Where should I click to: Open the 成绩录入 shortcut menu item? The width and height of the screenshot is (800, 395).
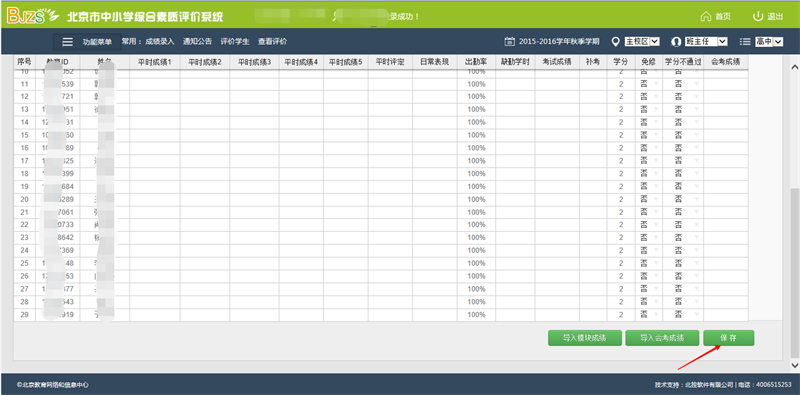coord(160,42)
